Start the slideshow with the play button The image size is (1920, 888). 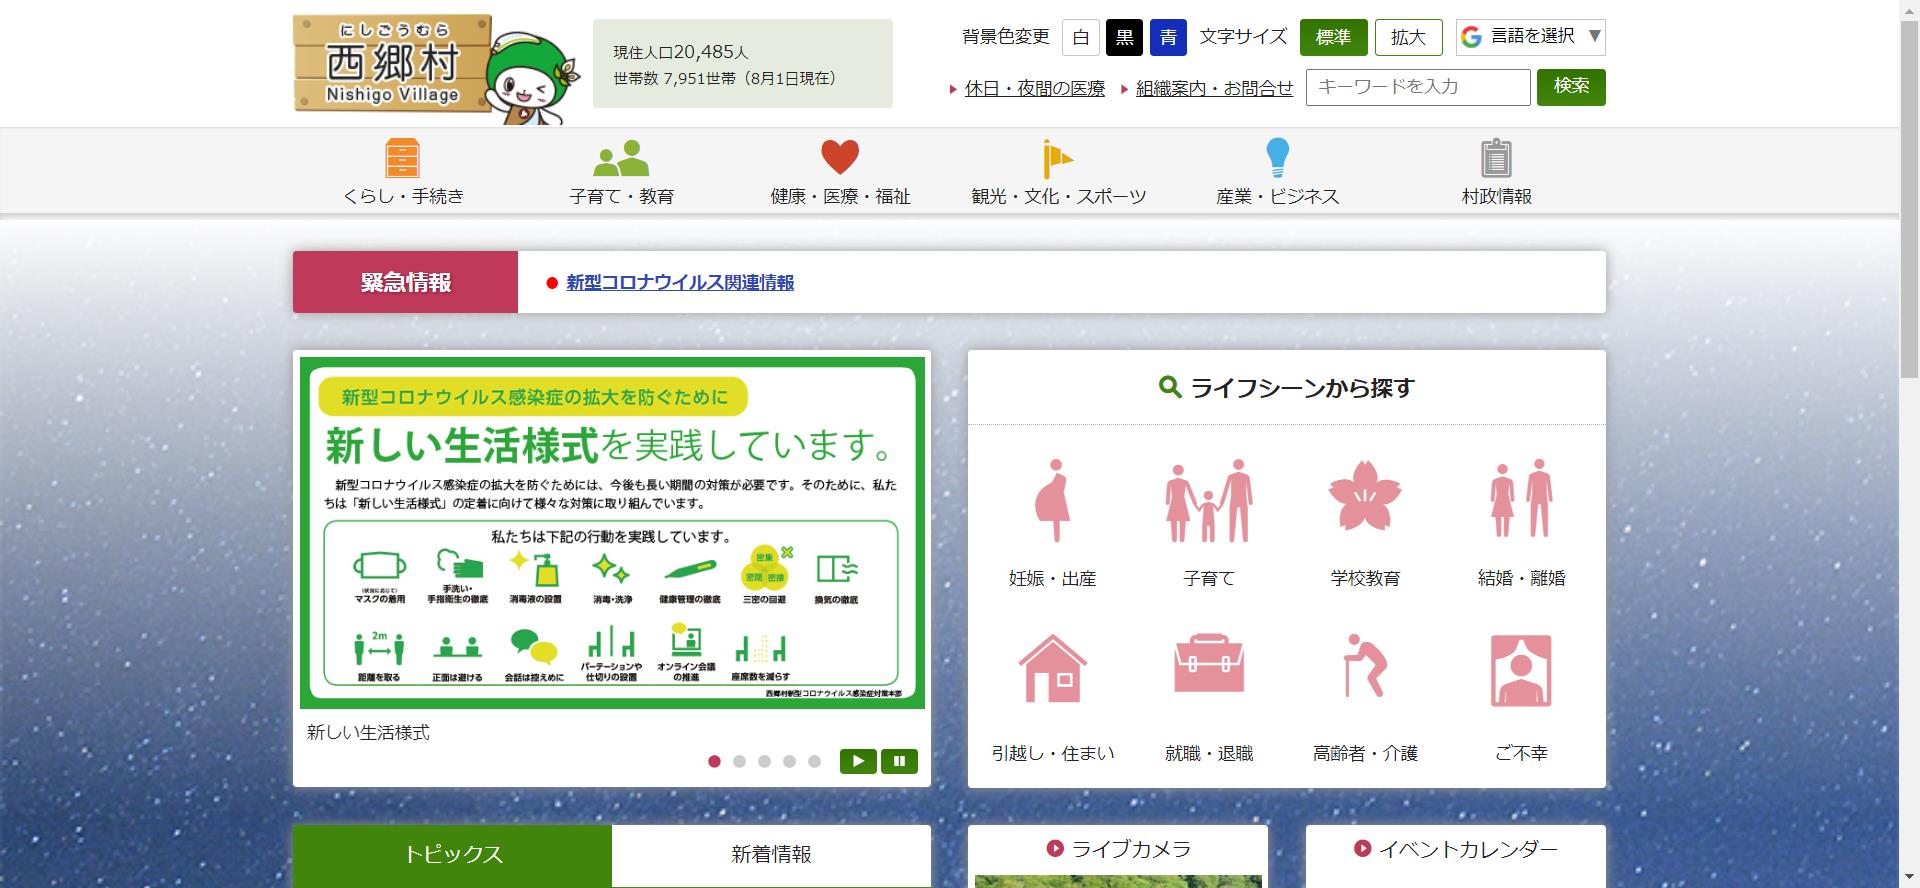point(858,761)
